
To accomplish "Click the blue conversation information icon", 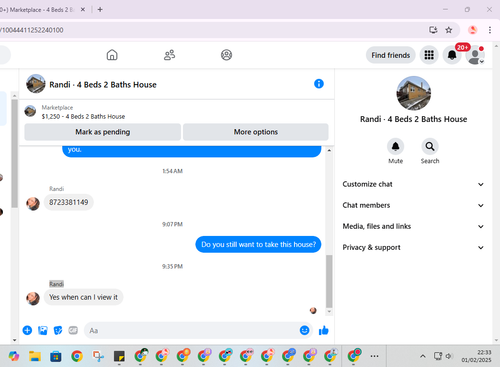I will point(319,84).
